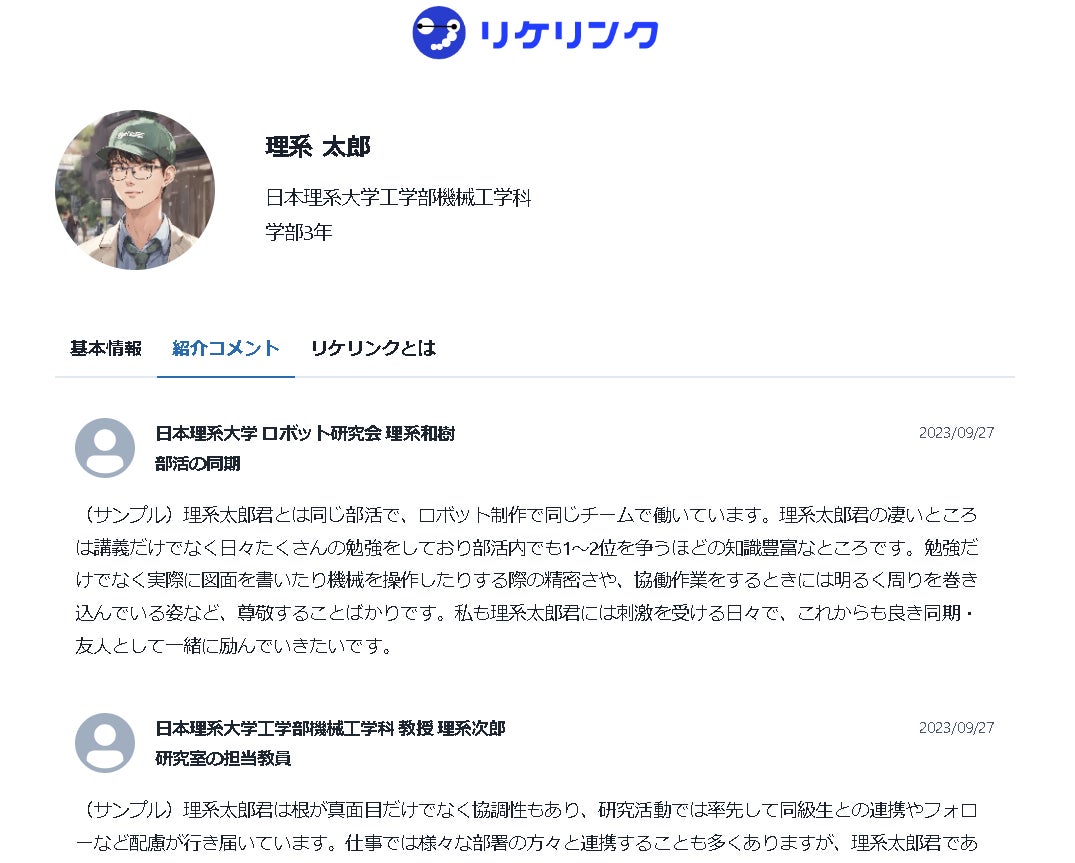Click the avatar icon of 教授 理系次郎
The image size is (1075, 863).
[105, 742]
